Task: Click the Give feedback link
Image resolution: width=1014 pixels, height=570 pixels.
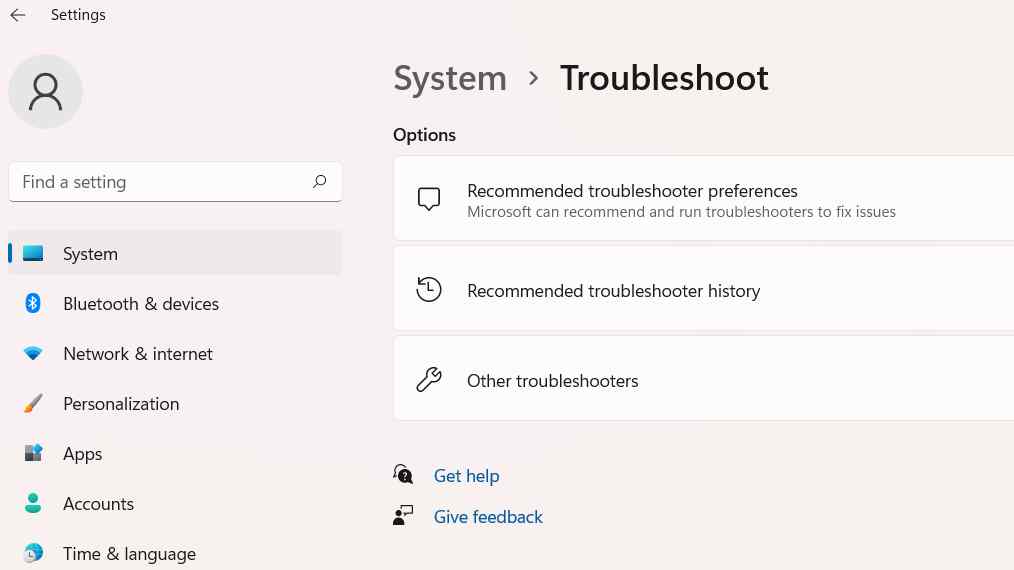Action: 488,516
